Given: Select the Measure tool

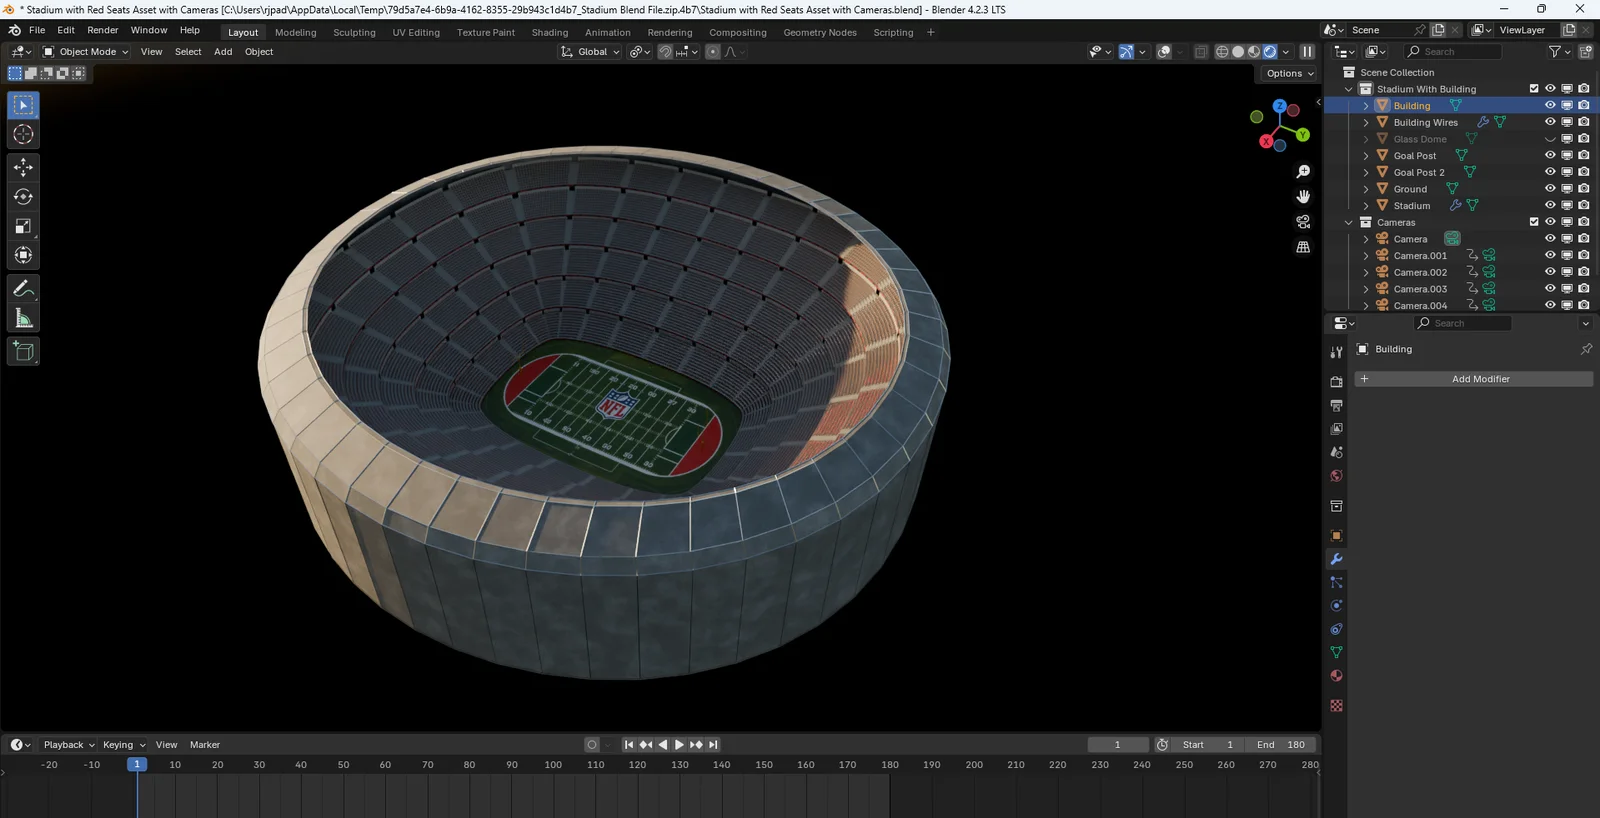Looking at the screenshot, I should (23, 318).
